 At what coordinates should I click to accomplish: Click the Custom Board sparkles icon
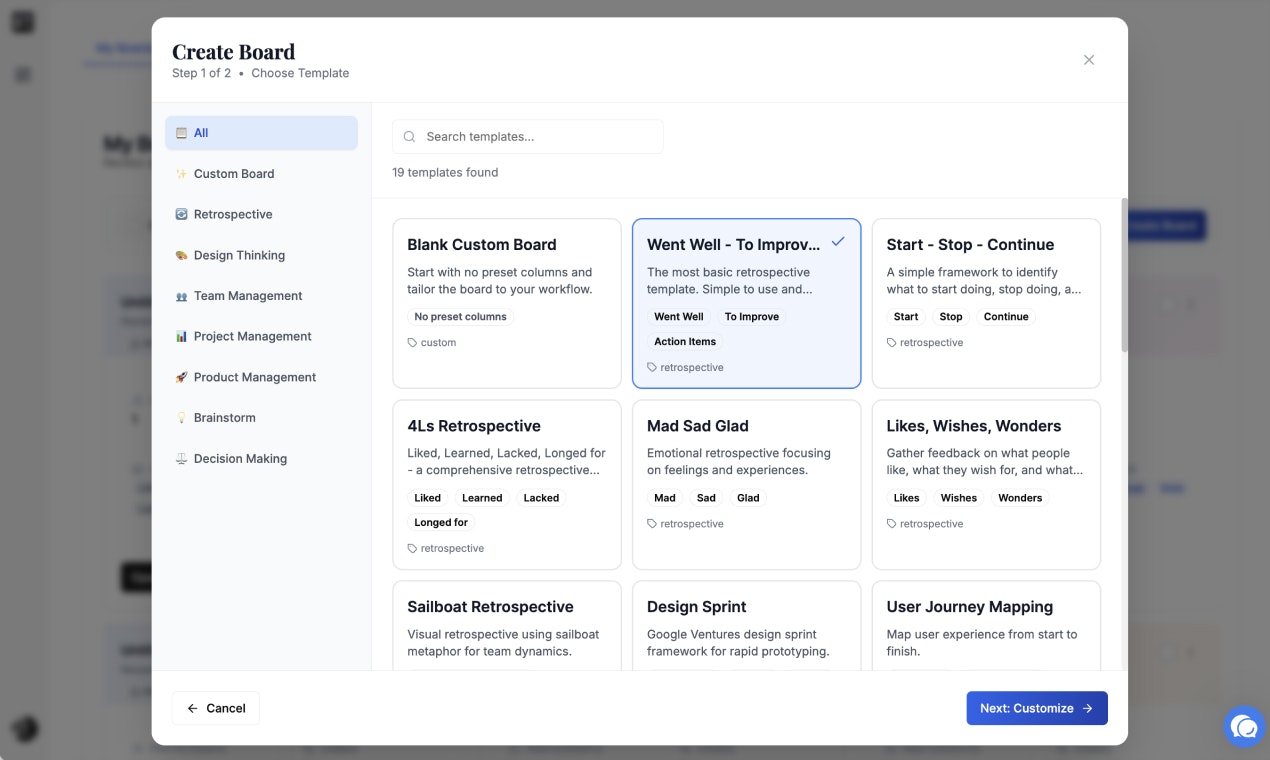[183, 173]
